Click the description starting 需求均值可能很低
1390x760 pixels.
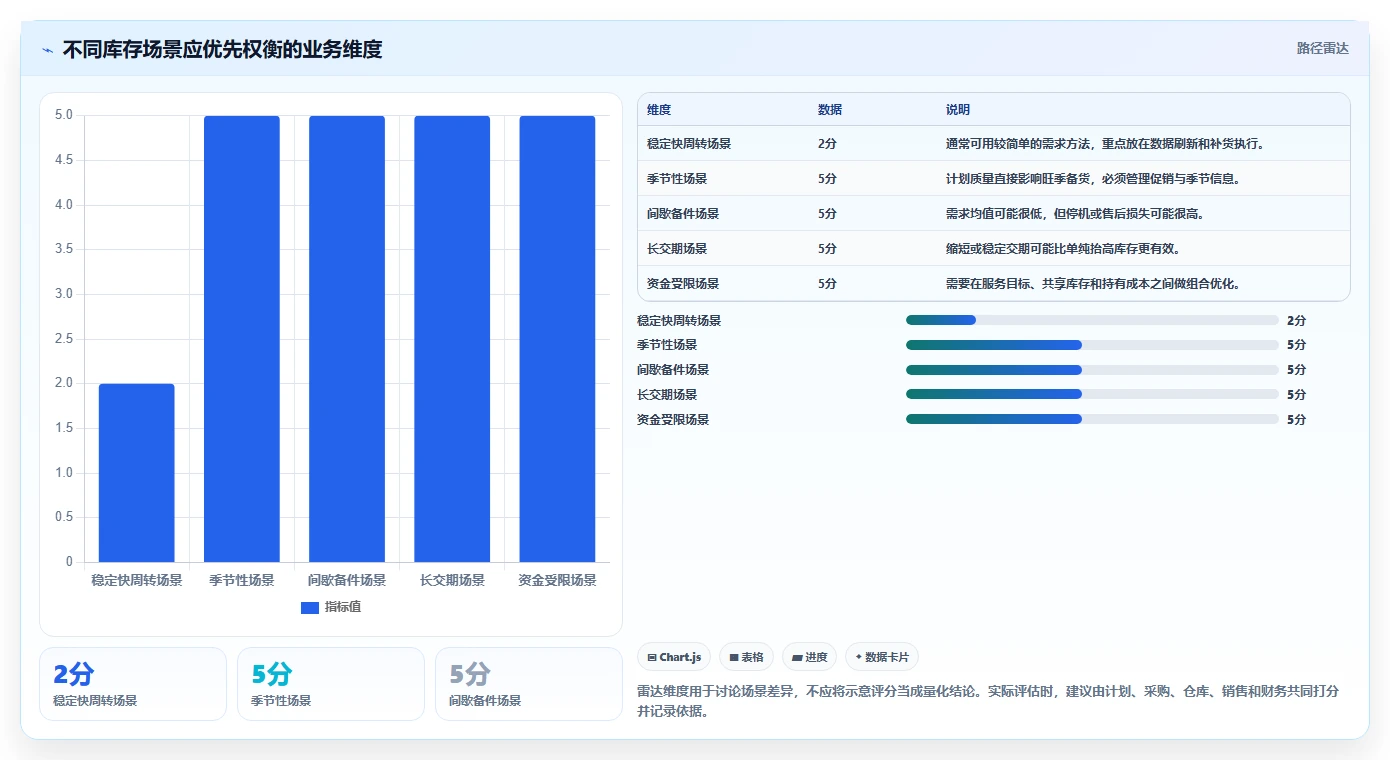1078,214
